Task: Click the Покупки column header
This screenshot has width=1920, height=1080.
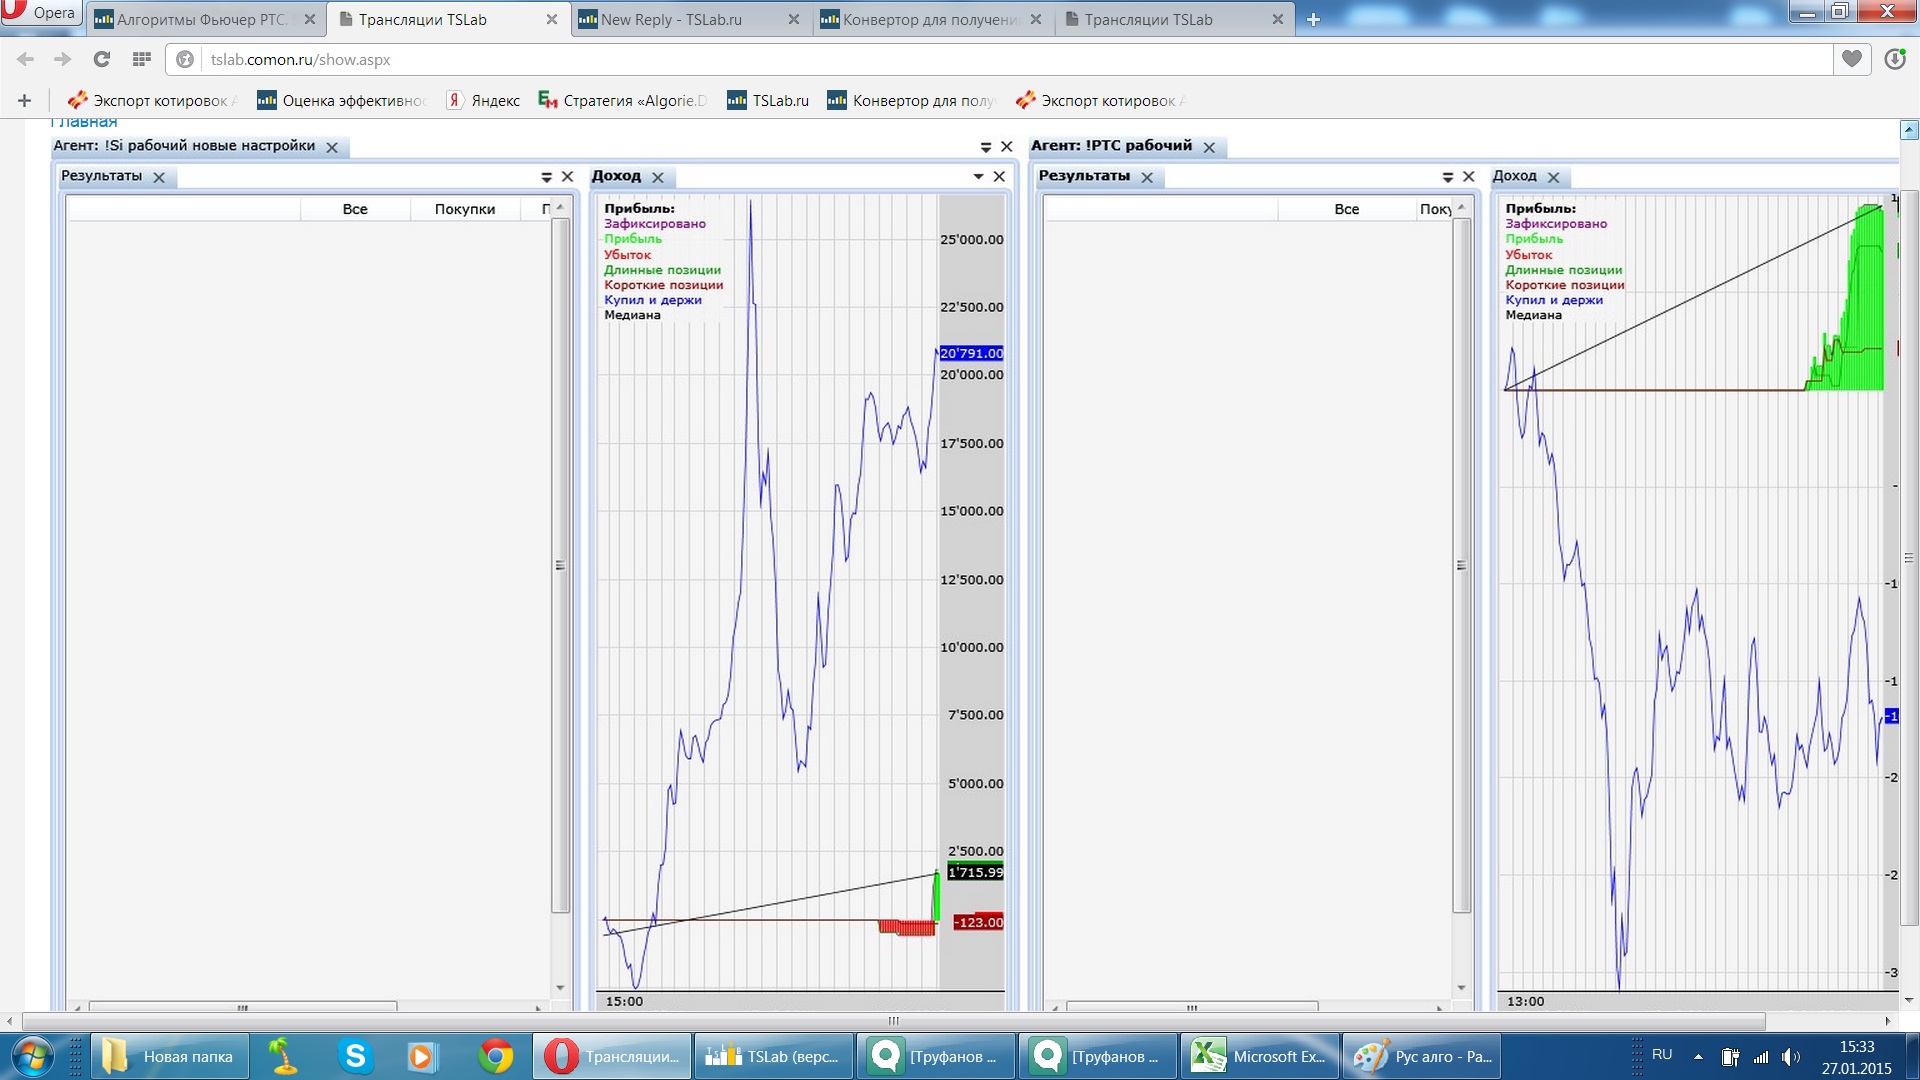Action: (464, 209)
